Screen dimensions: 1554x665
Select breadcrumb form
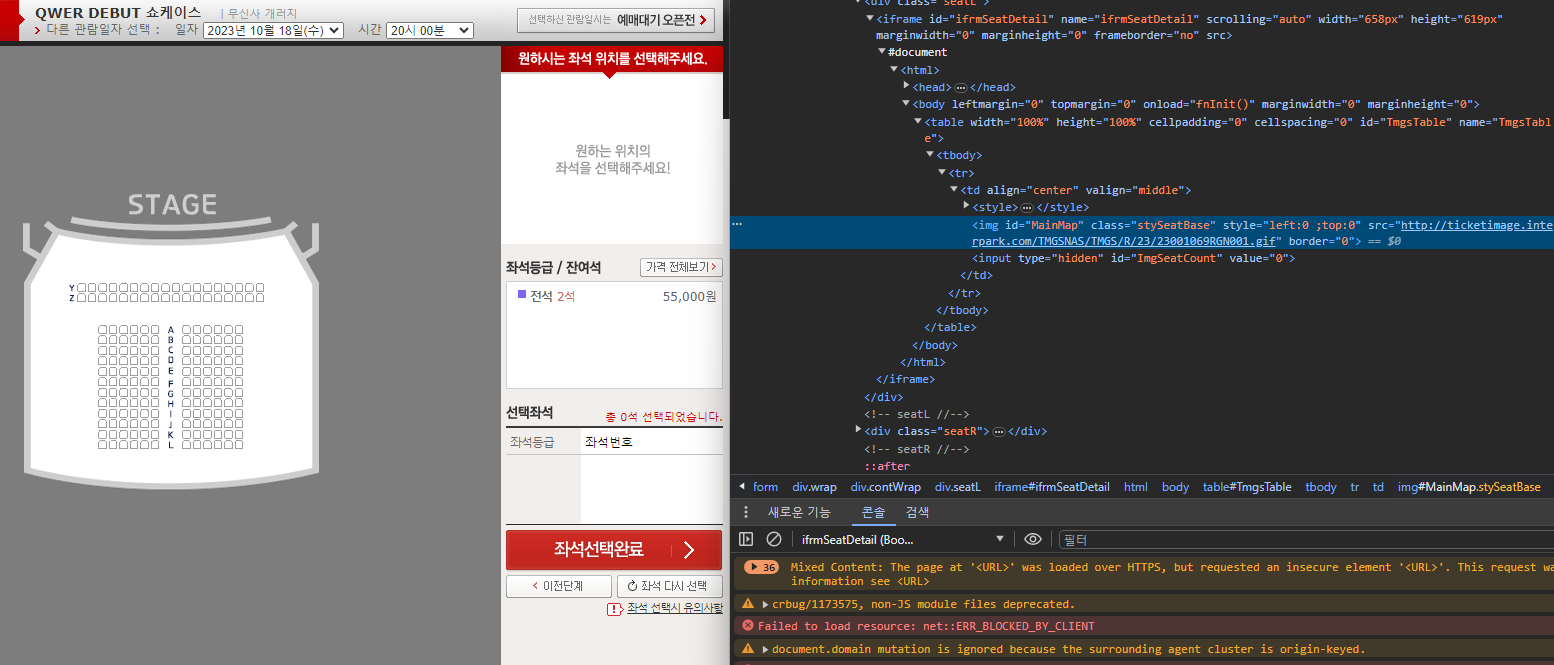click(765, 487)
